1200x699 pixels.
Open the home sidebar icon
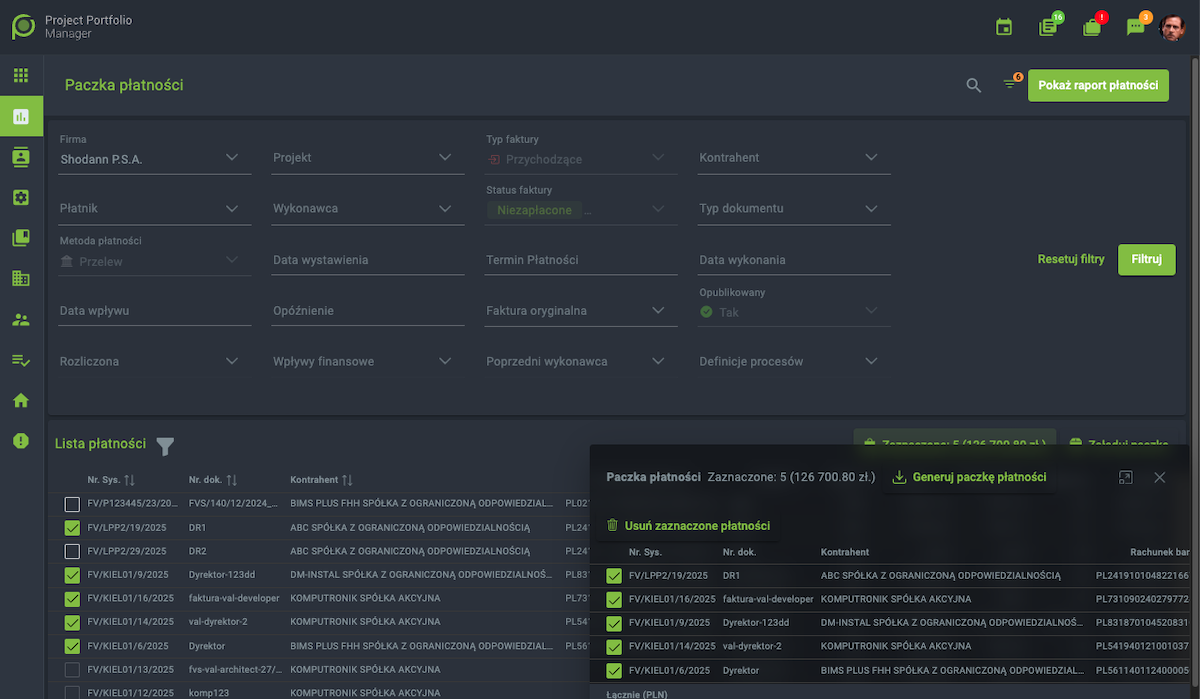21,400
